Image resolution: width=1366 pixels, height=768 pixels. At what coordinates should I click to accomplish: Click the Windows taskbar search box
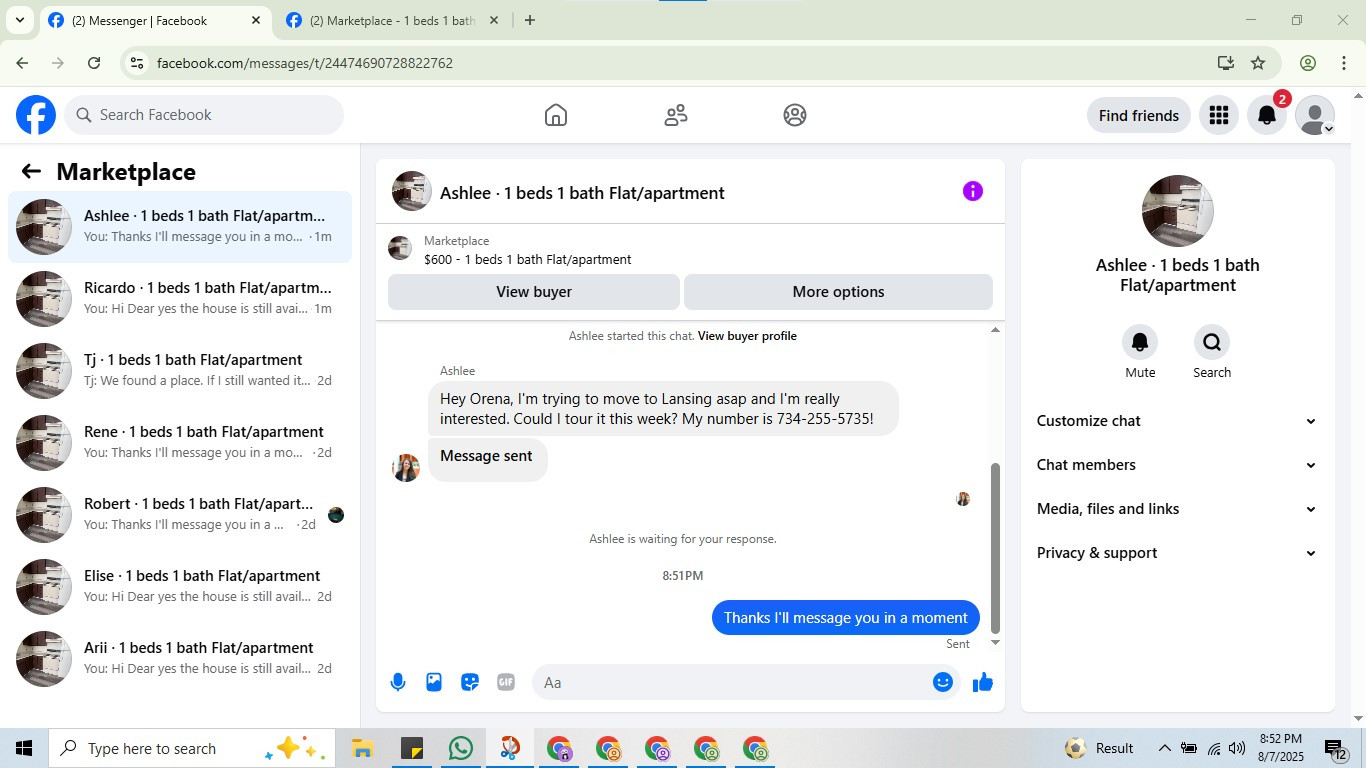tap(192, 748)
